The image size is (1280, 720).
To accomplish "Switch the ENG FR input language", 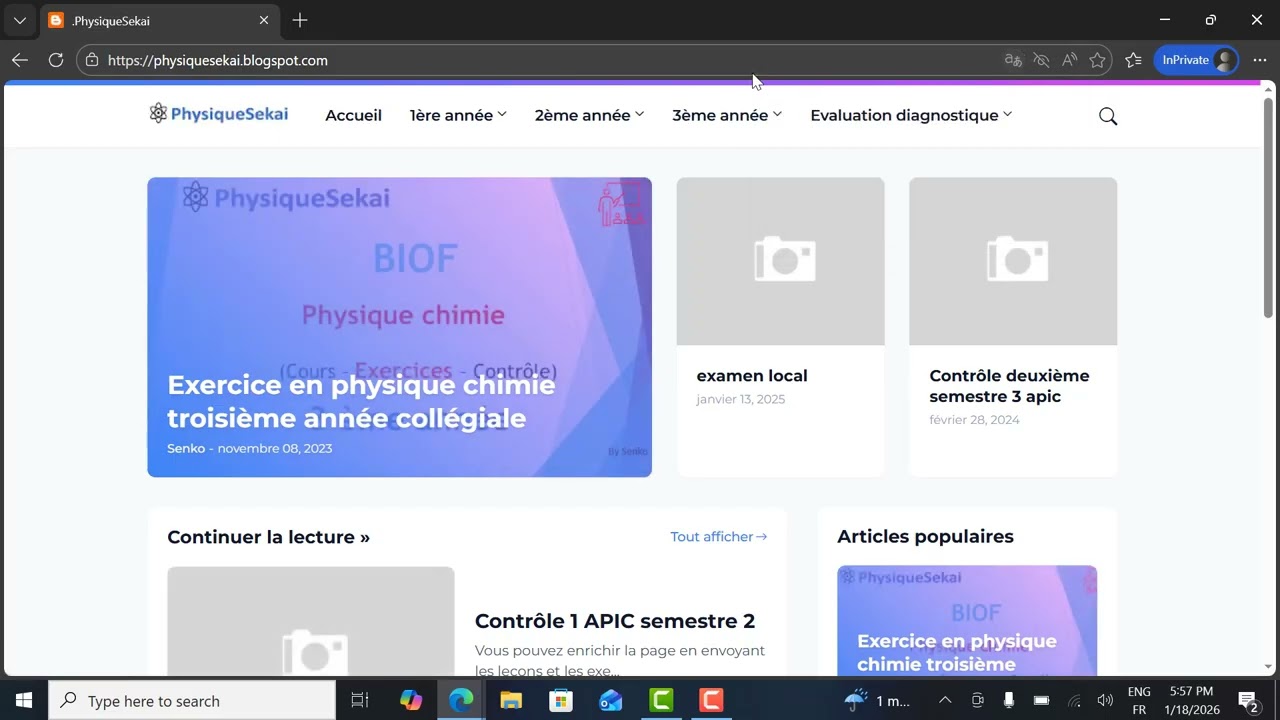I will [x=1139, y=701].
